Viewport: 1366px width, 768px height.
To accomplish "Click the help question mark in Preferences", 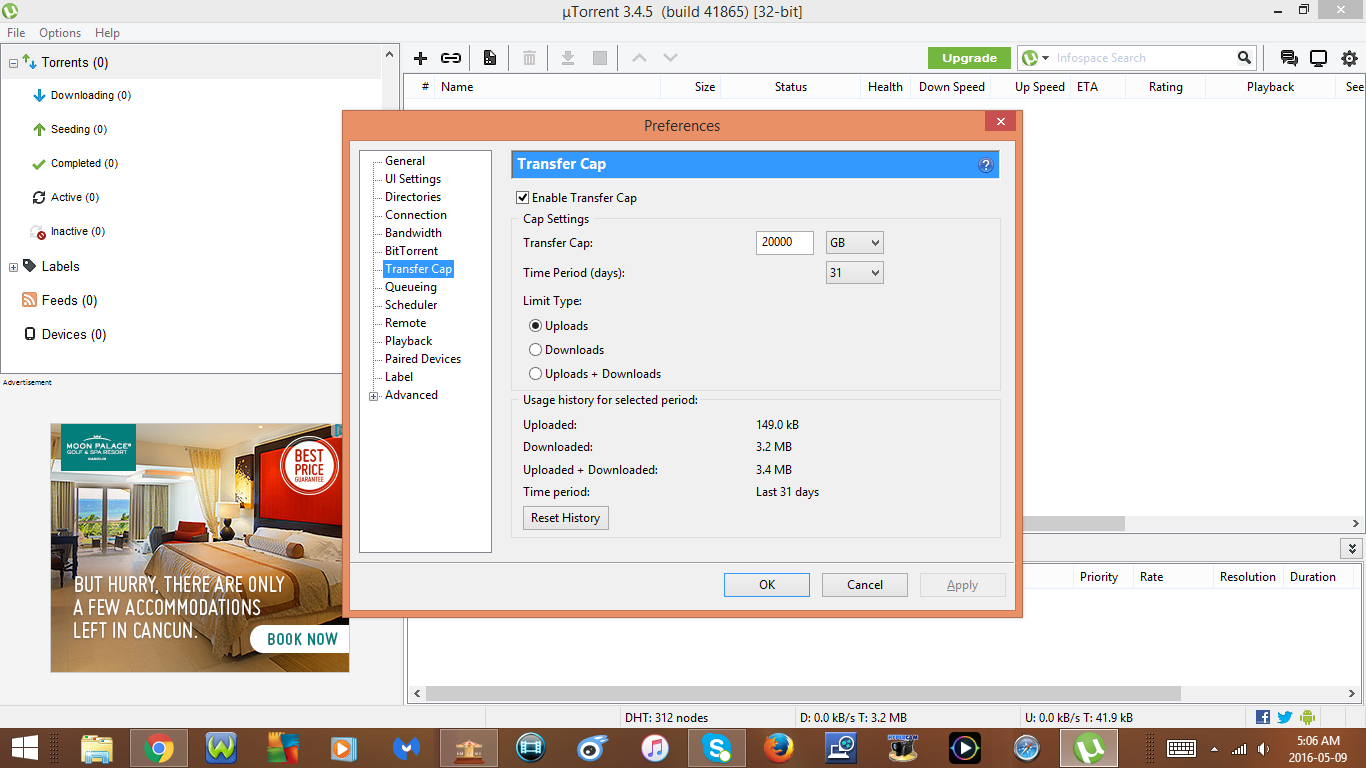I will (985, 165).
